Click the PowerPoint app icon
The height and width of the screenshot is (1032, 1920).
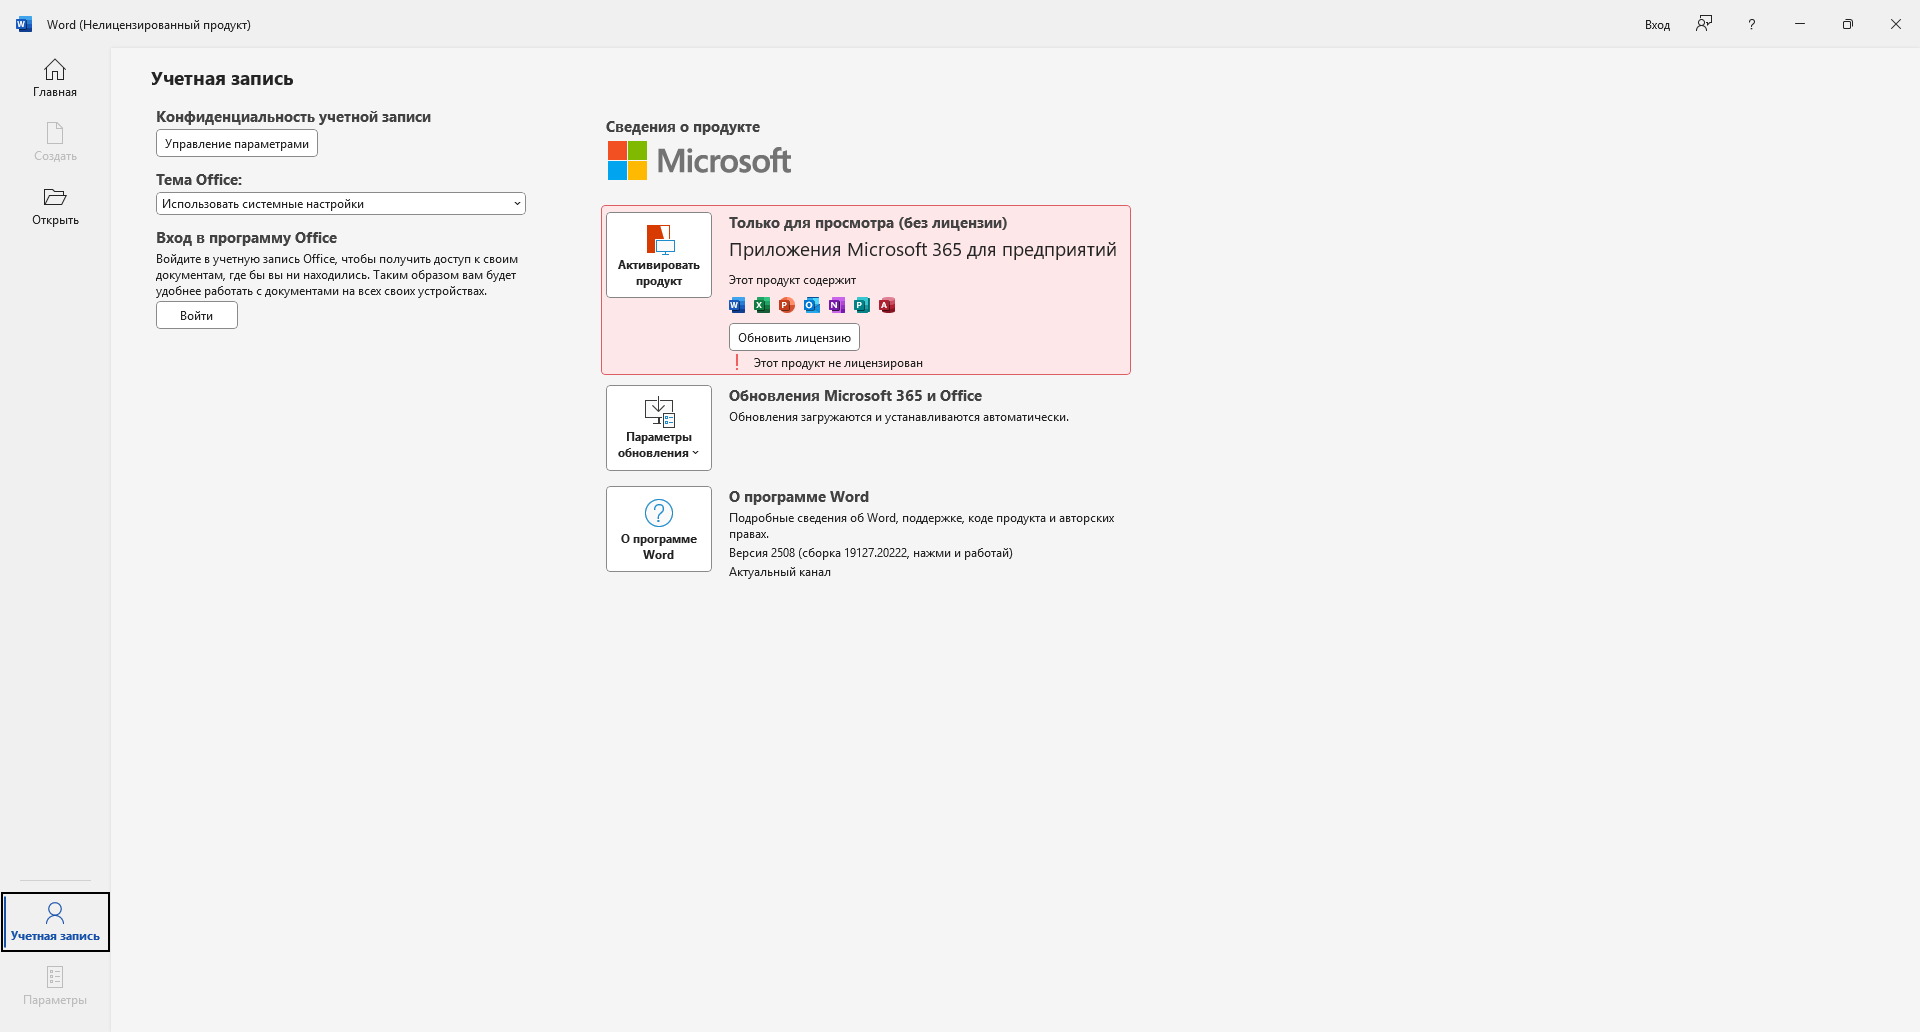pos(787,305)
